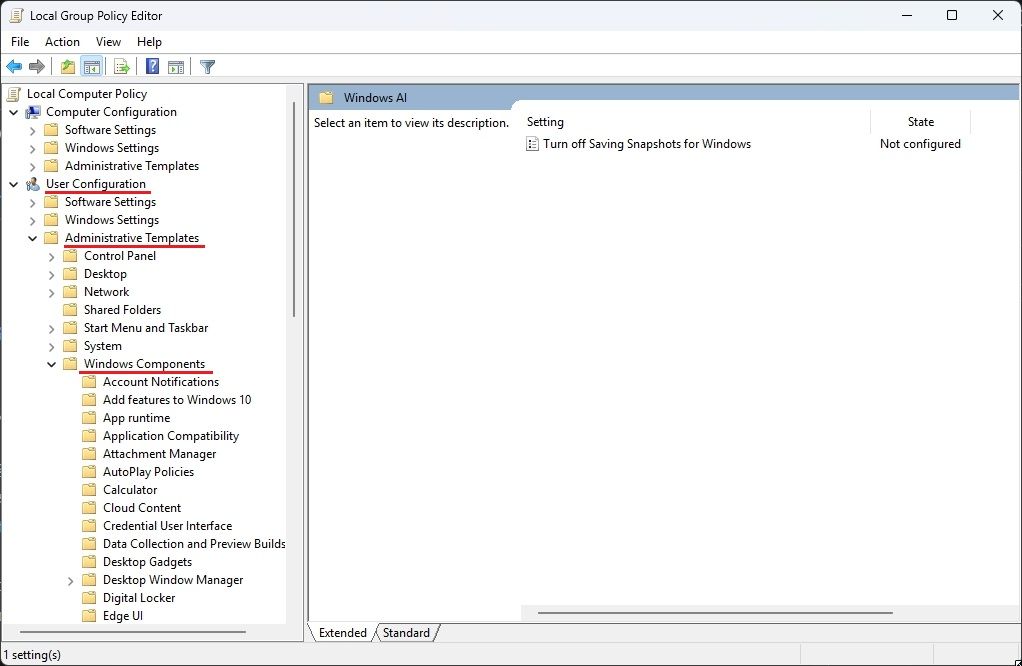The height and width of the screenshot is (666, 1022).
Task: Select the Cloud Content folder
Action: (140, 507)
